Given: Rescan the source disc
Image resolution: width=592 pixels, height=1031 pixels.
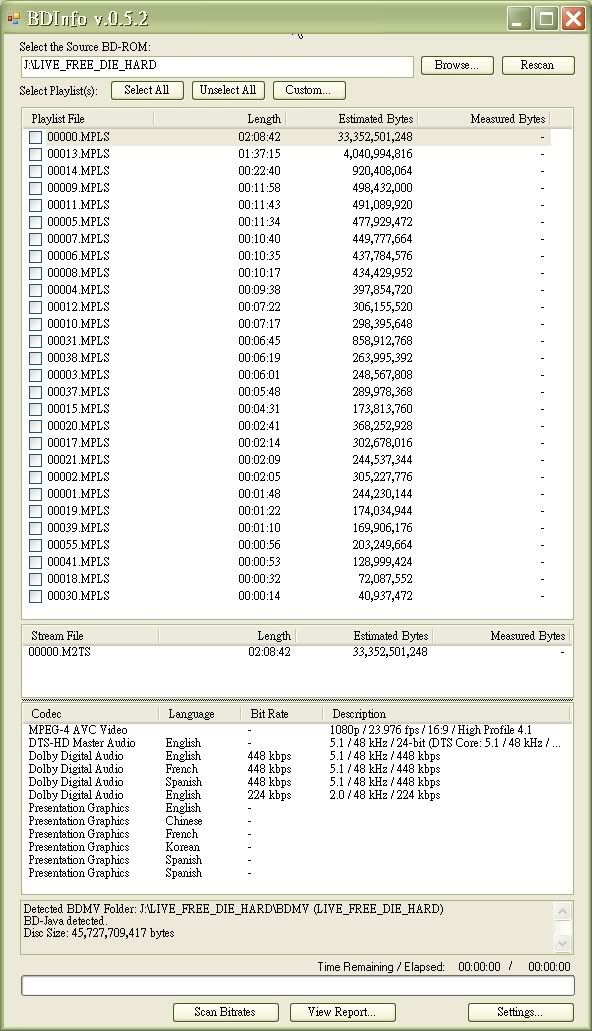Looking at the screenshot, I should coord(537,65).
